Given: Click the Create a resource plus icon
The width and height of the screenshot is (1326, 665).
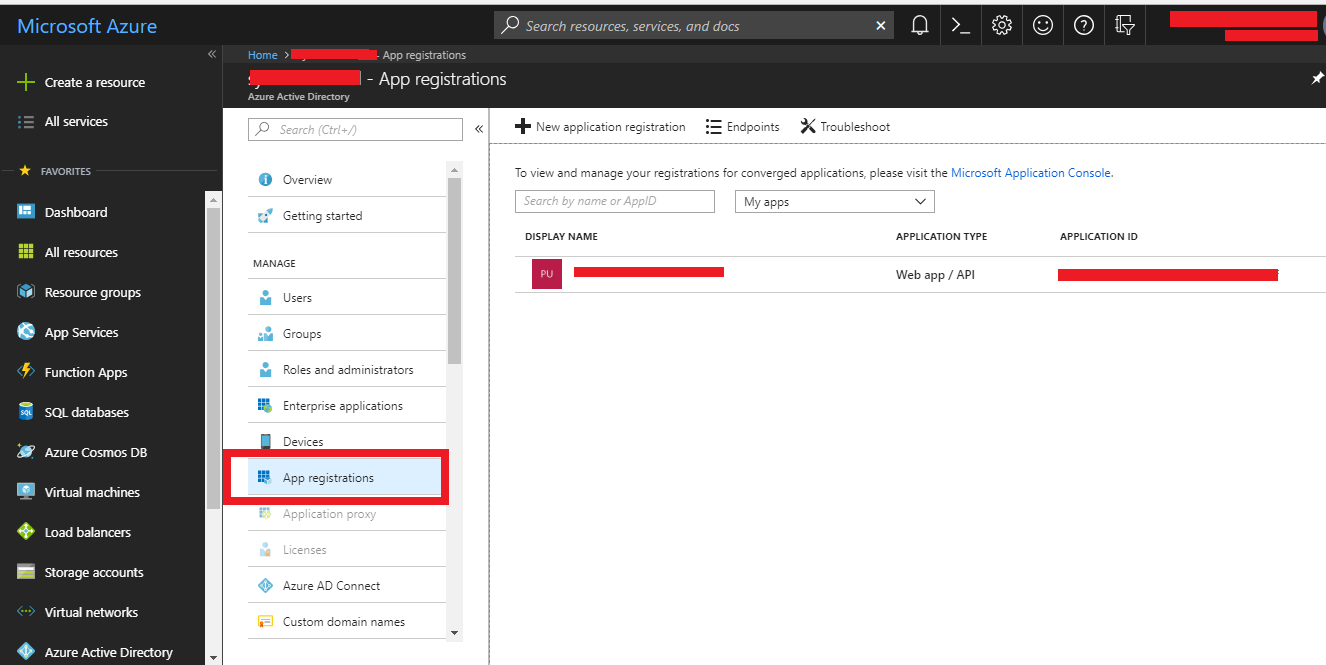Looking at the screenshot, I should 26,82.
